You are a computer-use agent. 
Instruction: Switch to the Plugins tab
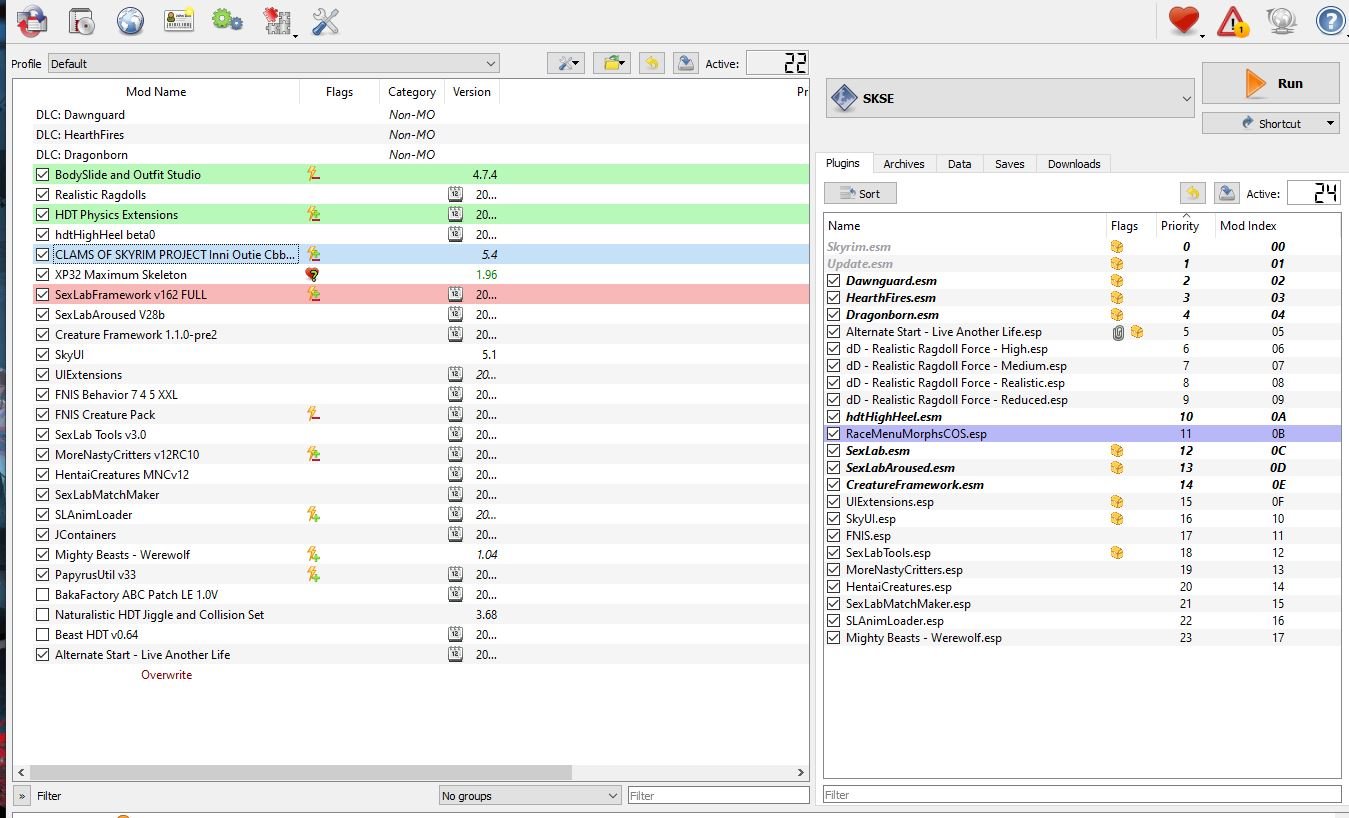pos(843,163)
